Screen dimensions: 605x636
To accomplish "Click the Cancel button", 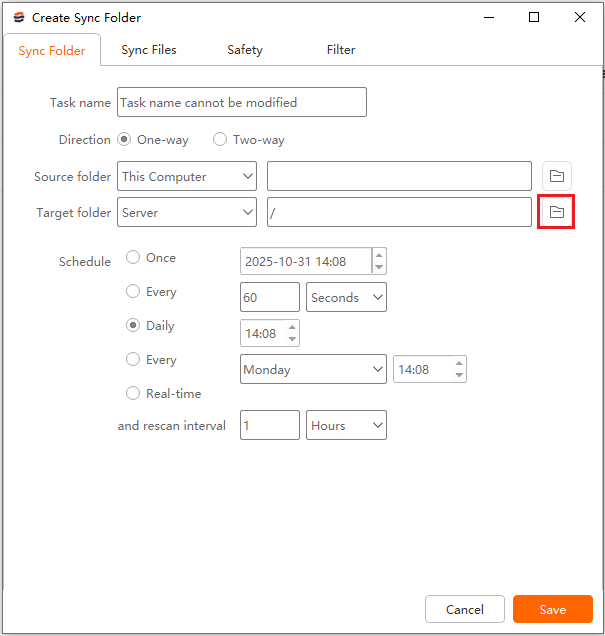I will (x=465, y=609).
